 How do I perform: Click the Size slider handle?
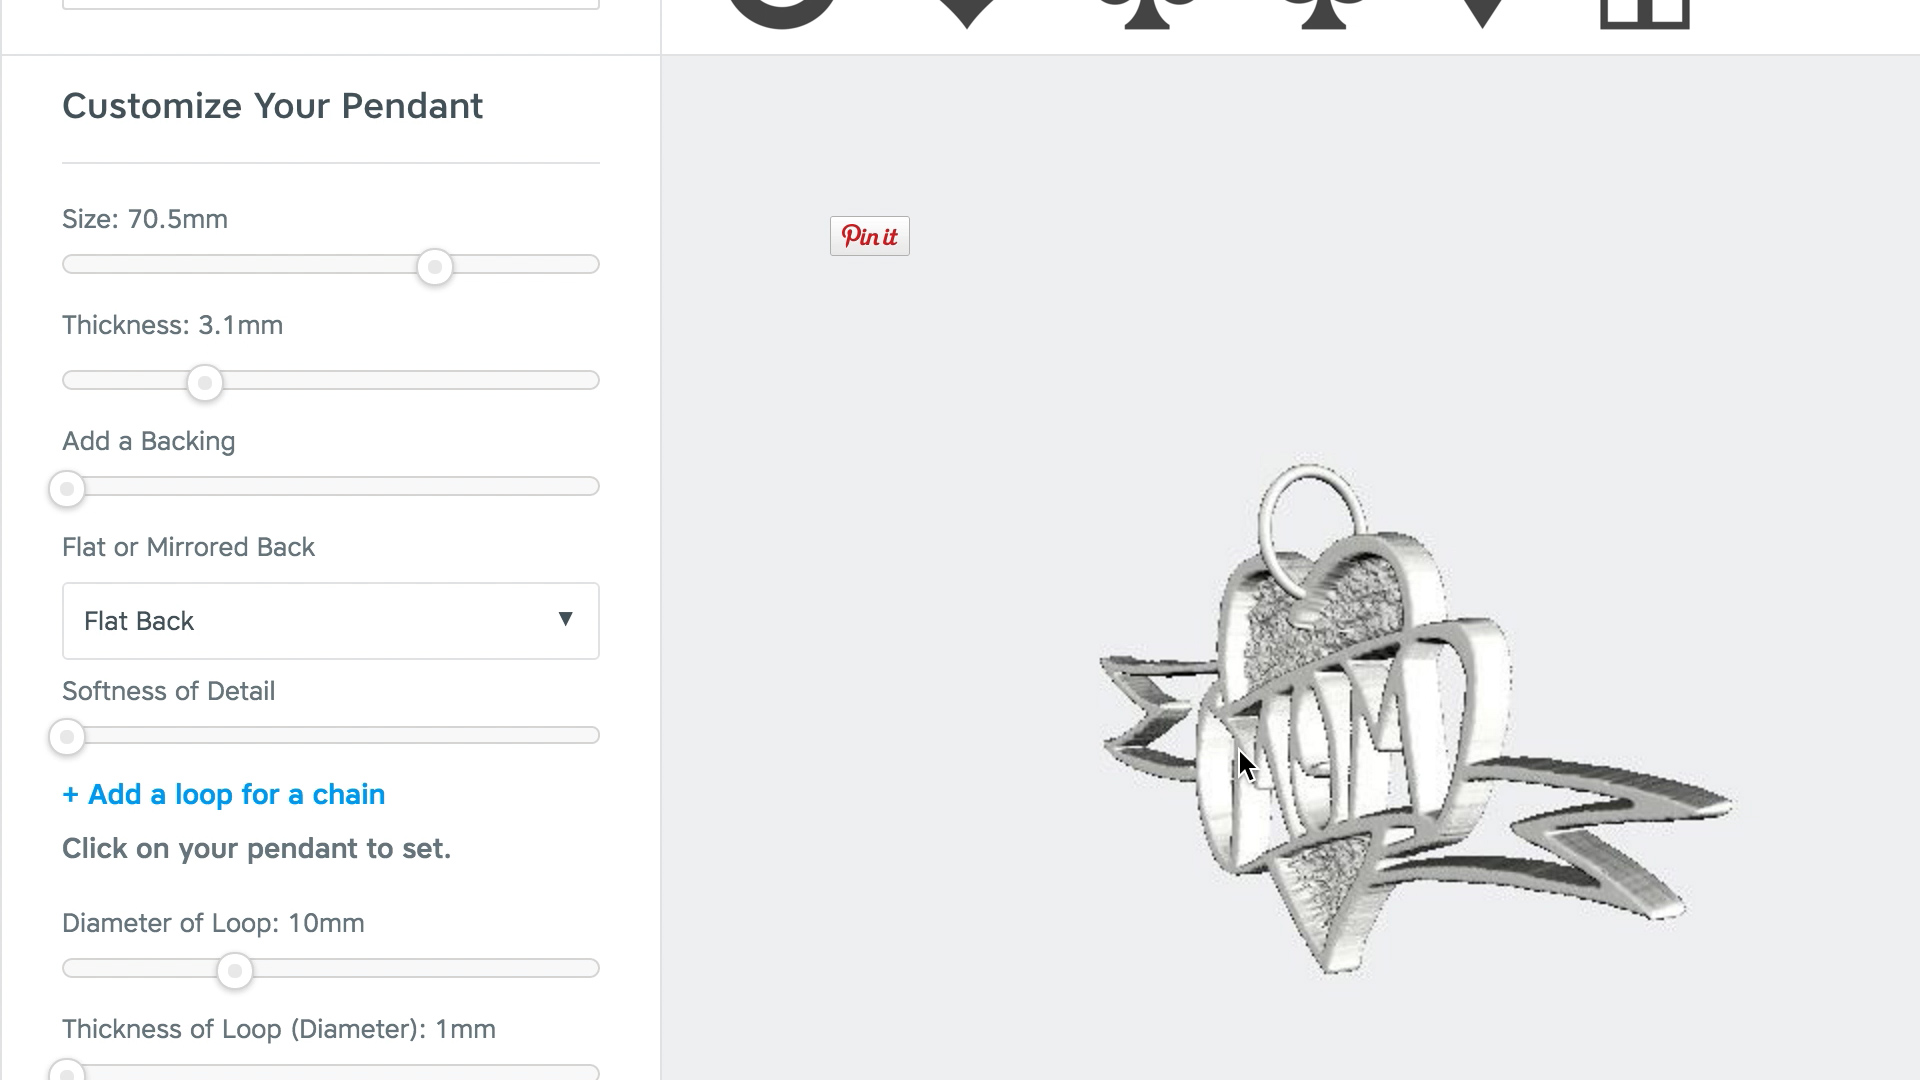click(x=435, y=267)
